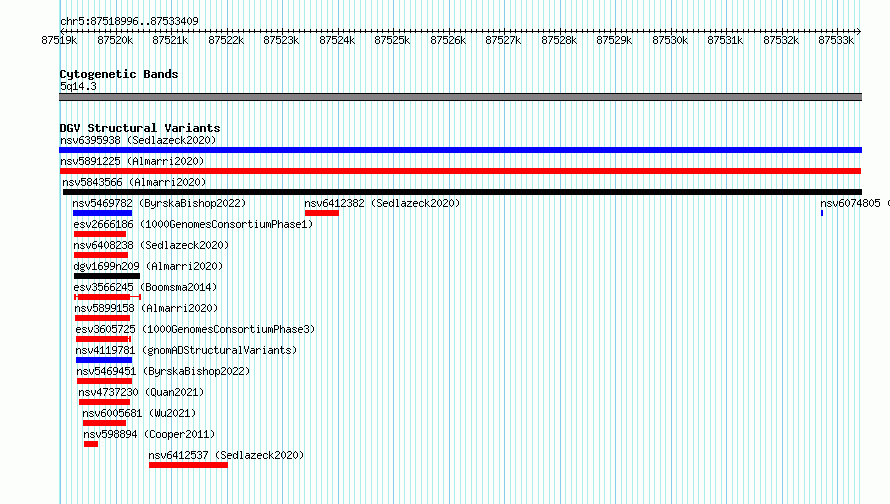Click the 5q14.3 band label

tap(78, 86)
